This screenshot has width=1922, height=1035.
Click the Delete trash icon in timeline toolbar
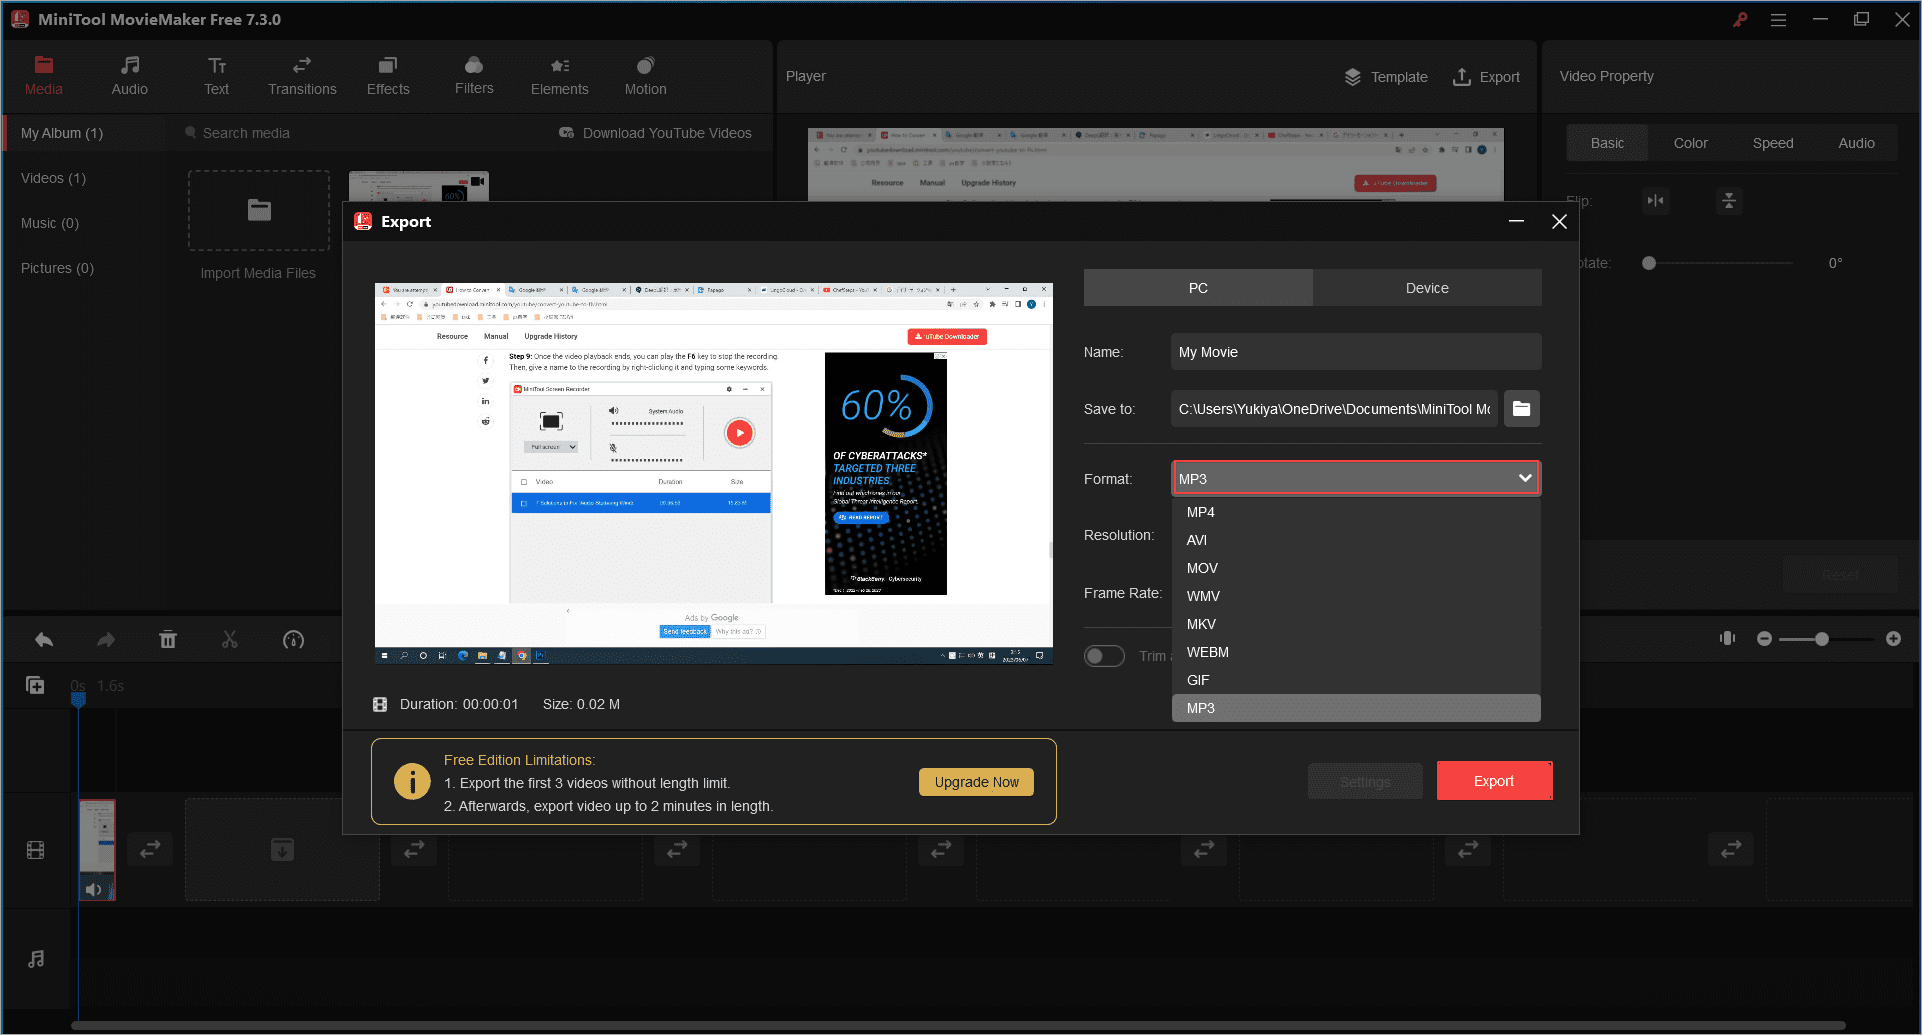[168, 640]
